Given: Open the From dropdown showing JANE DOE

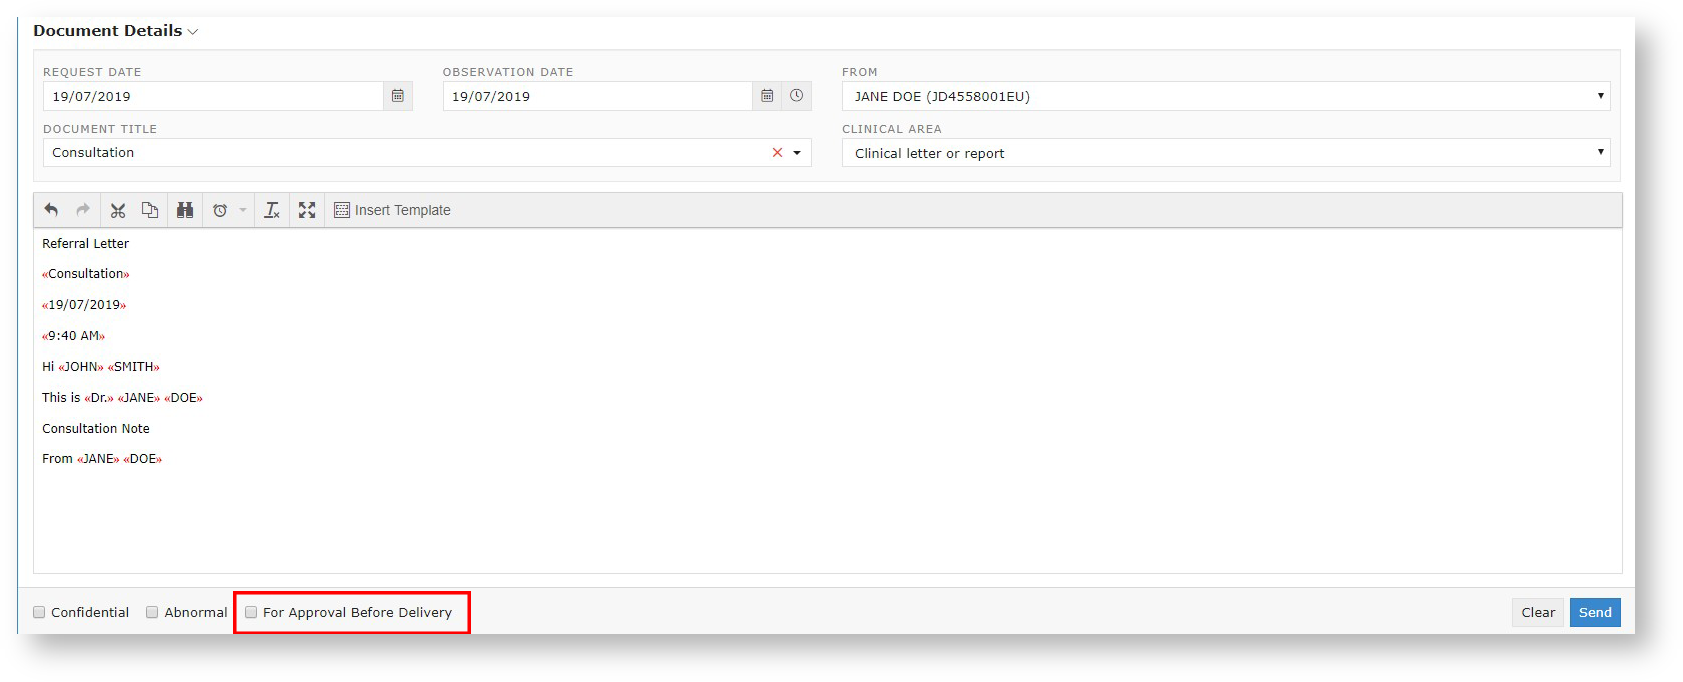Looking at the screenshot, I should 1225,96.
